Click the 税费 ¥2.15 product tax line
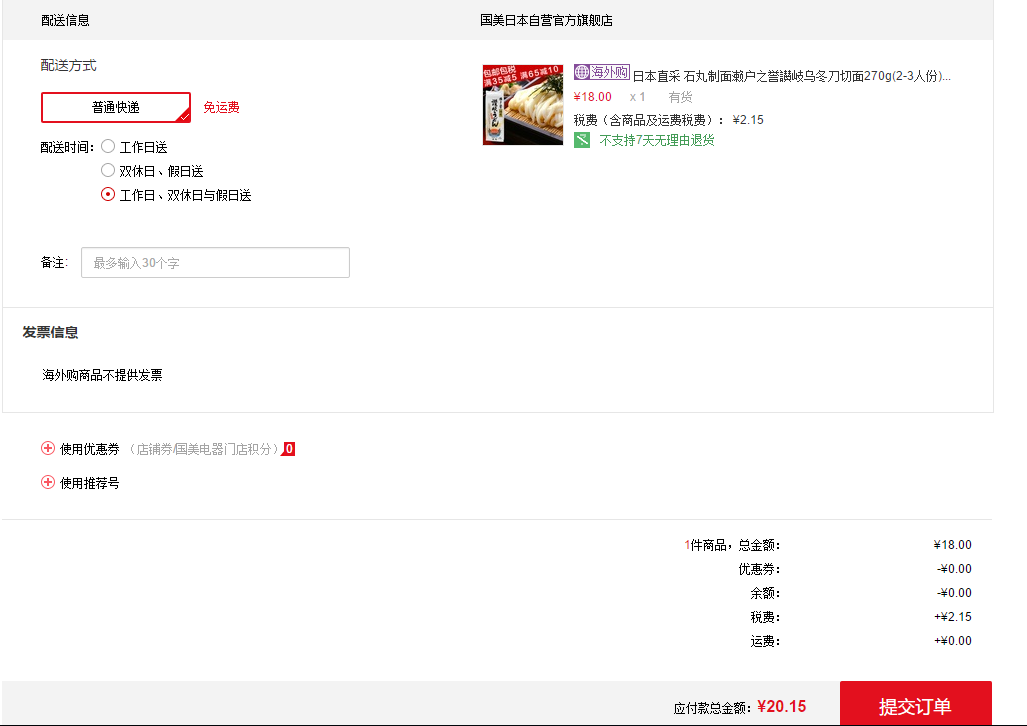The height and width of the screenshot is (726, 1027). click(x=669, y=120)
